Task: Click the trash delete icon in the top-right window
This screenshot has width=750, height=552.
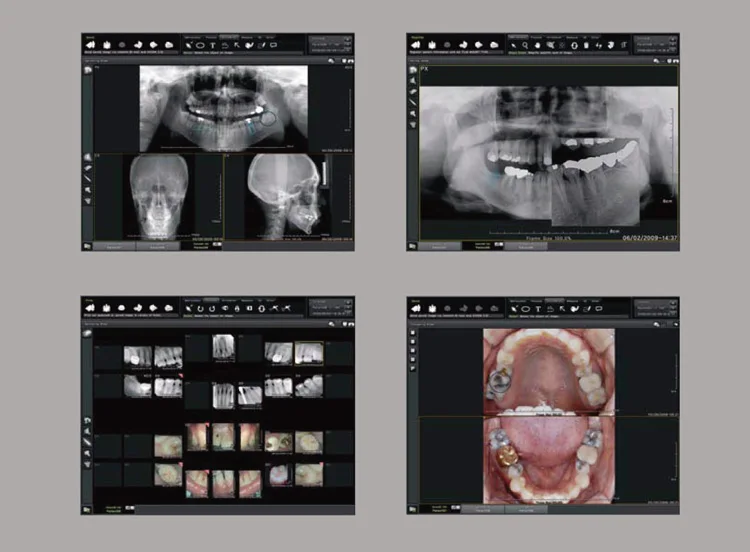Action: [x=586, y=45]
